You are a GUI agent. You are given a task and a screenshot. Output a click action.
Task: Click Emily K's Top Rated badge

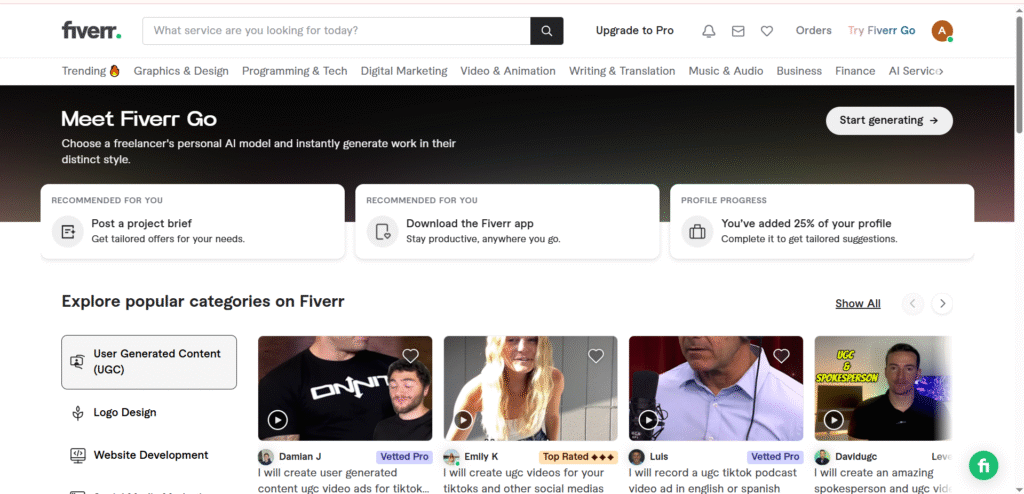click(579, 457)
